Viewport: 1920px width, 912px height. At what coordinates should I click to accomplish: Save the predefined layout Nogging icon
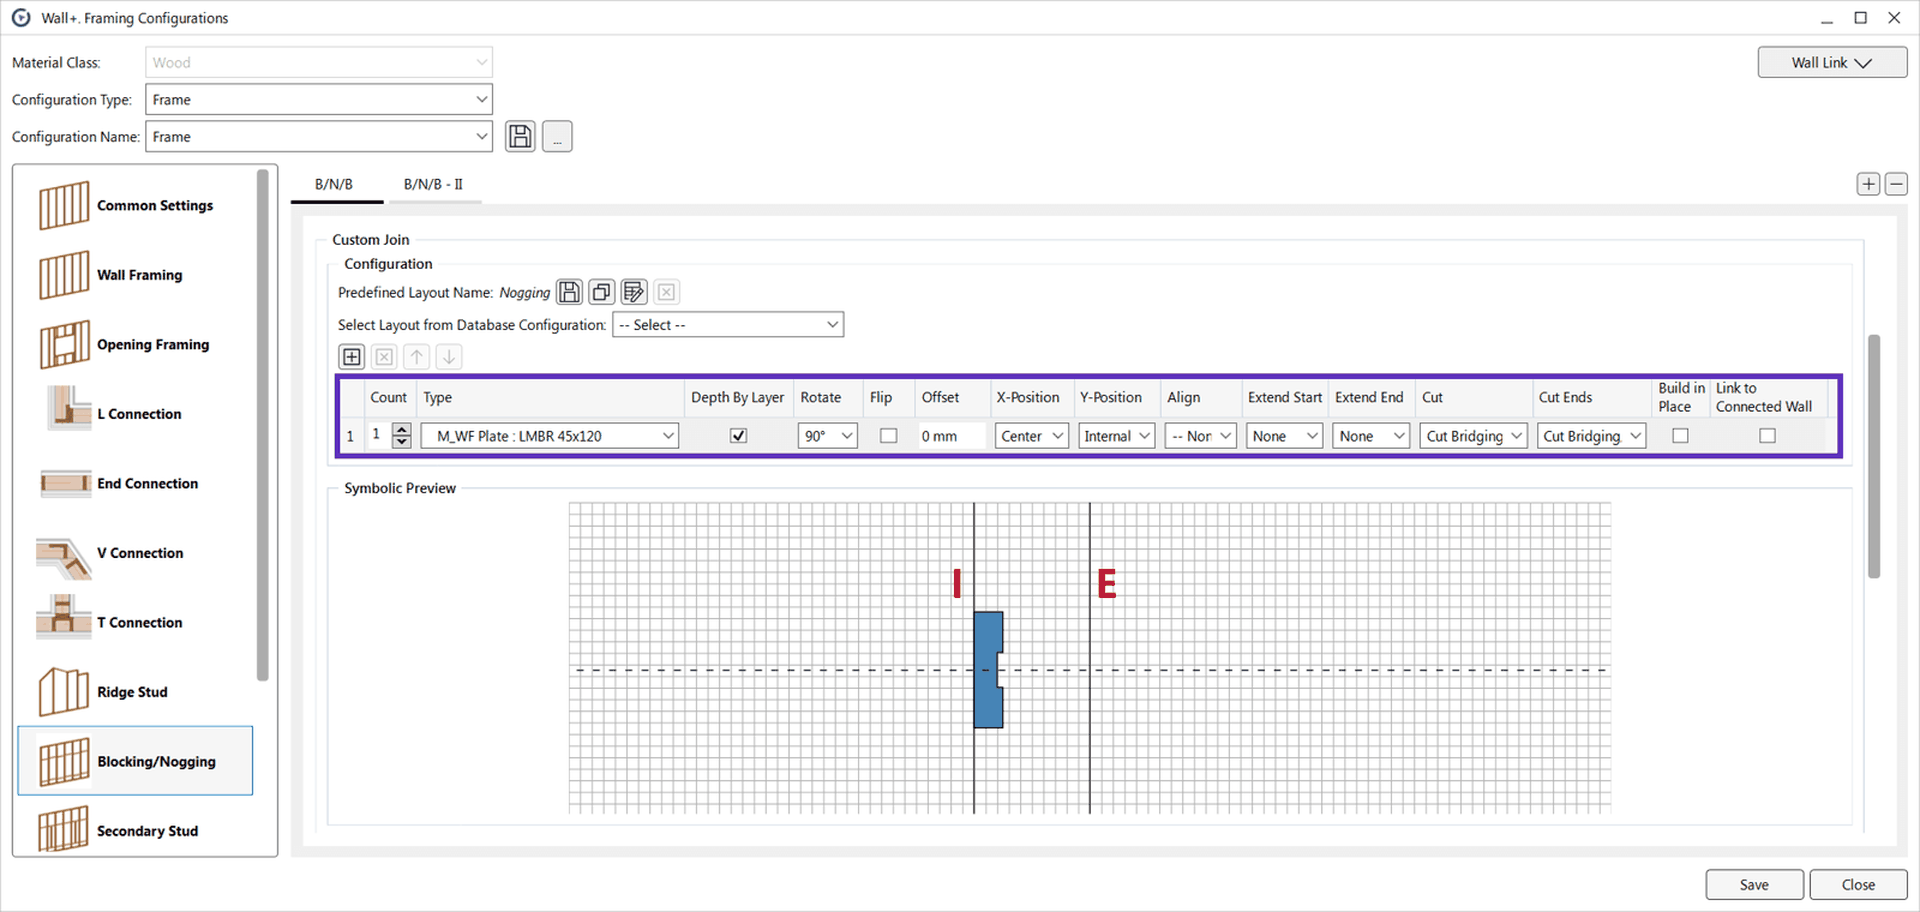coord(569,292)
